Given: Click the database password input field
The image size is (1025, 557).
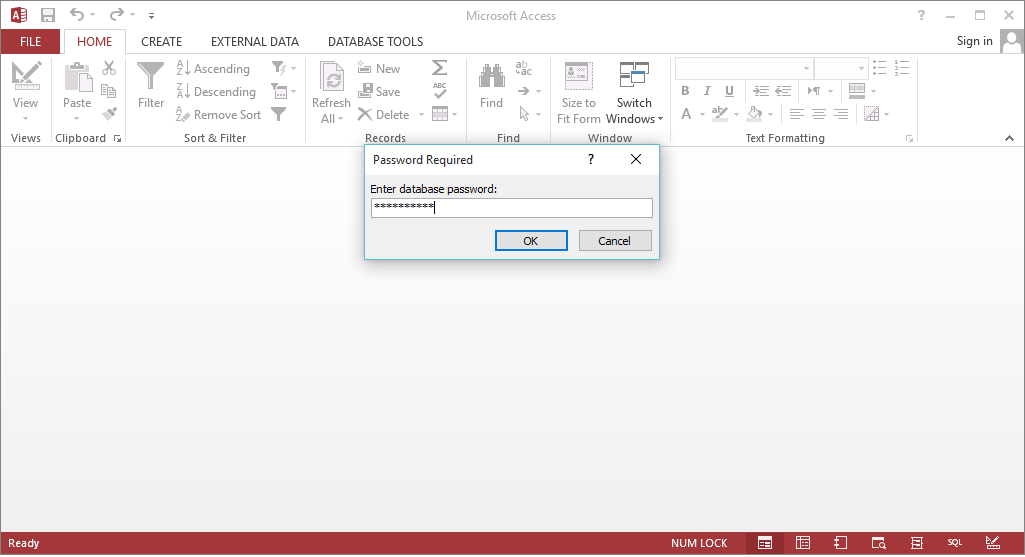Looking at the screenshot, I should coord(511,208).
